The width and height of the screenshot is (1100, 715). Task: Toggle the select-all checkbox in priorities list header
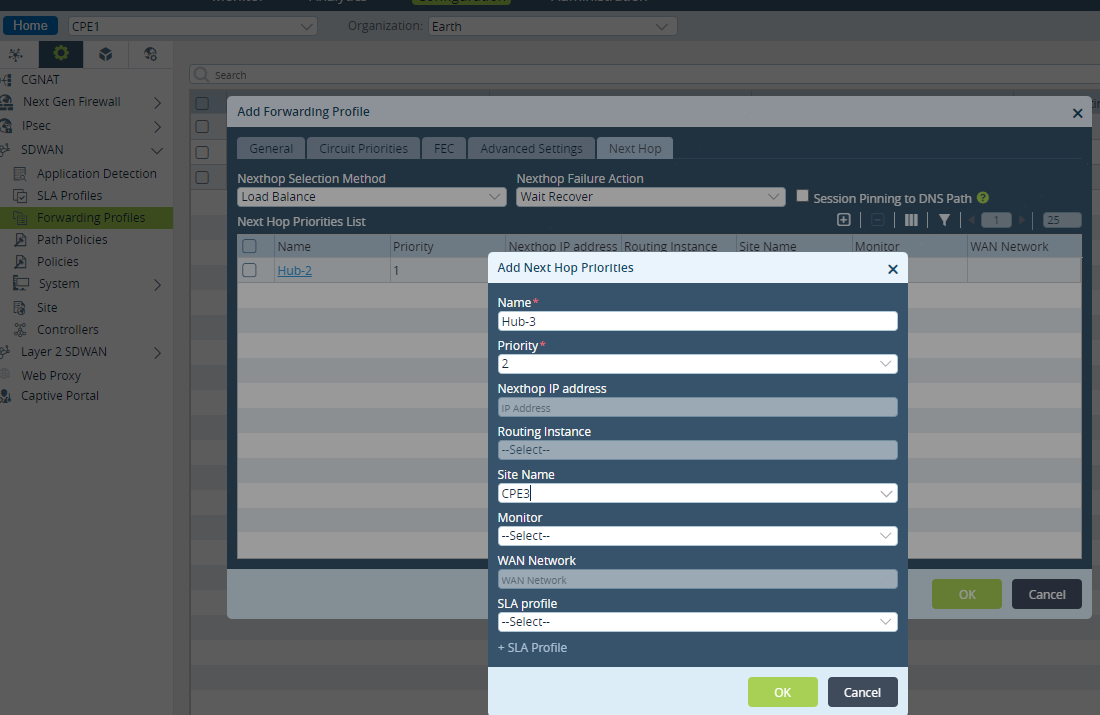249,246
